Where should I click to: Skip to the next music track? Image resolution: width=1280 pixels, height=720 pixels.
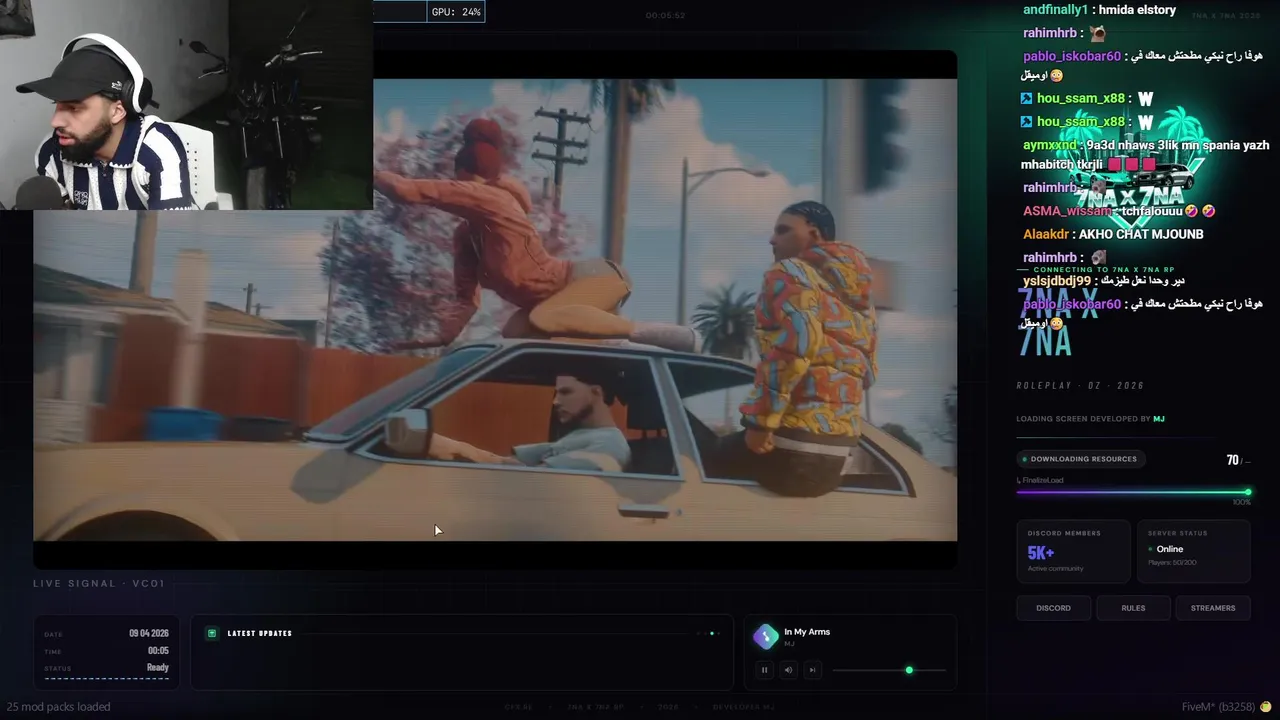(812, 670)
